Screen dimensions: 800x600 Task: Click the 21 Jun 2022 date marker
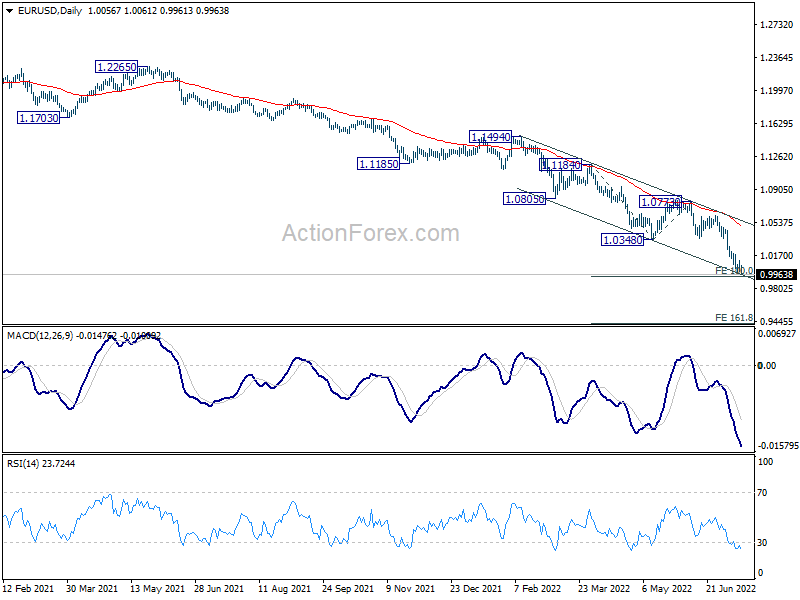tap(731, 588)
